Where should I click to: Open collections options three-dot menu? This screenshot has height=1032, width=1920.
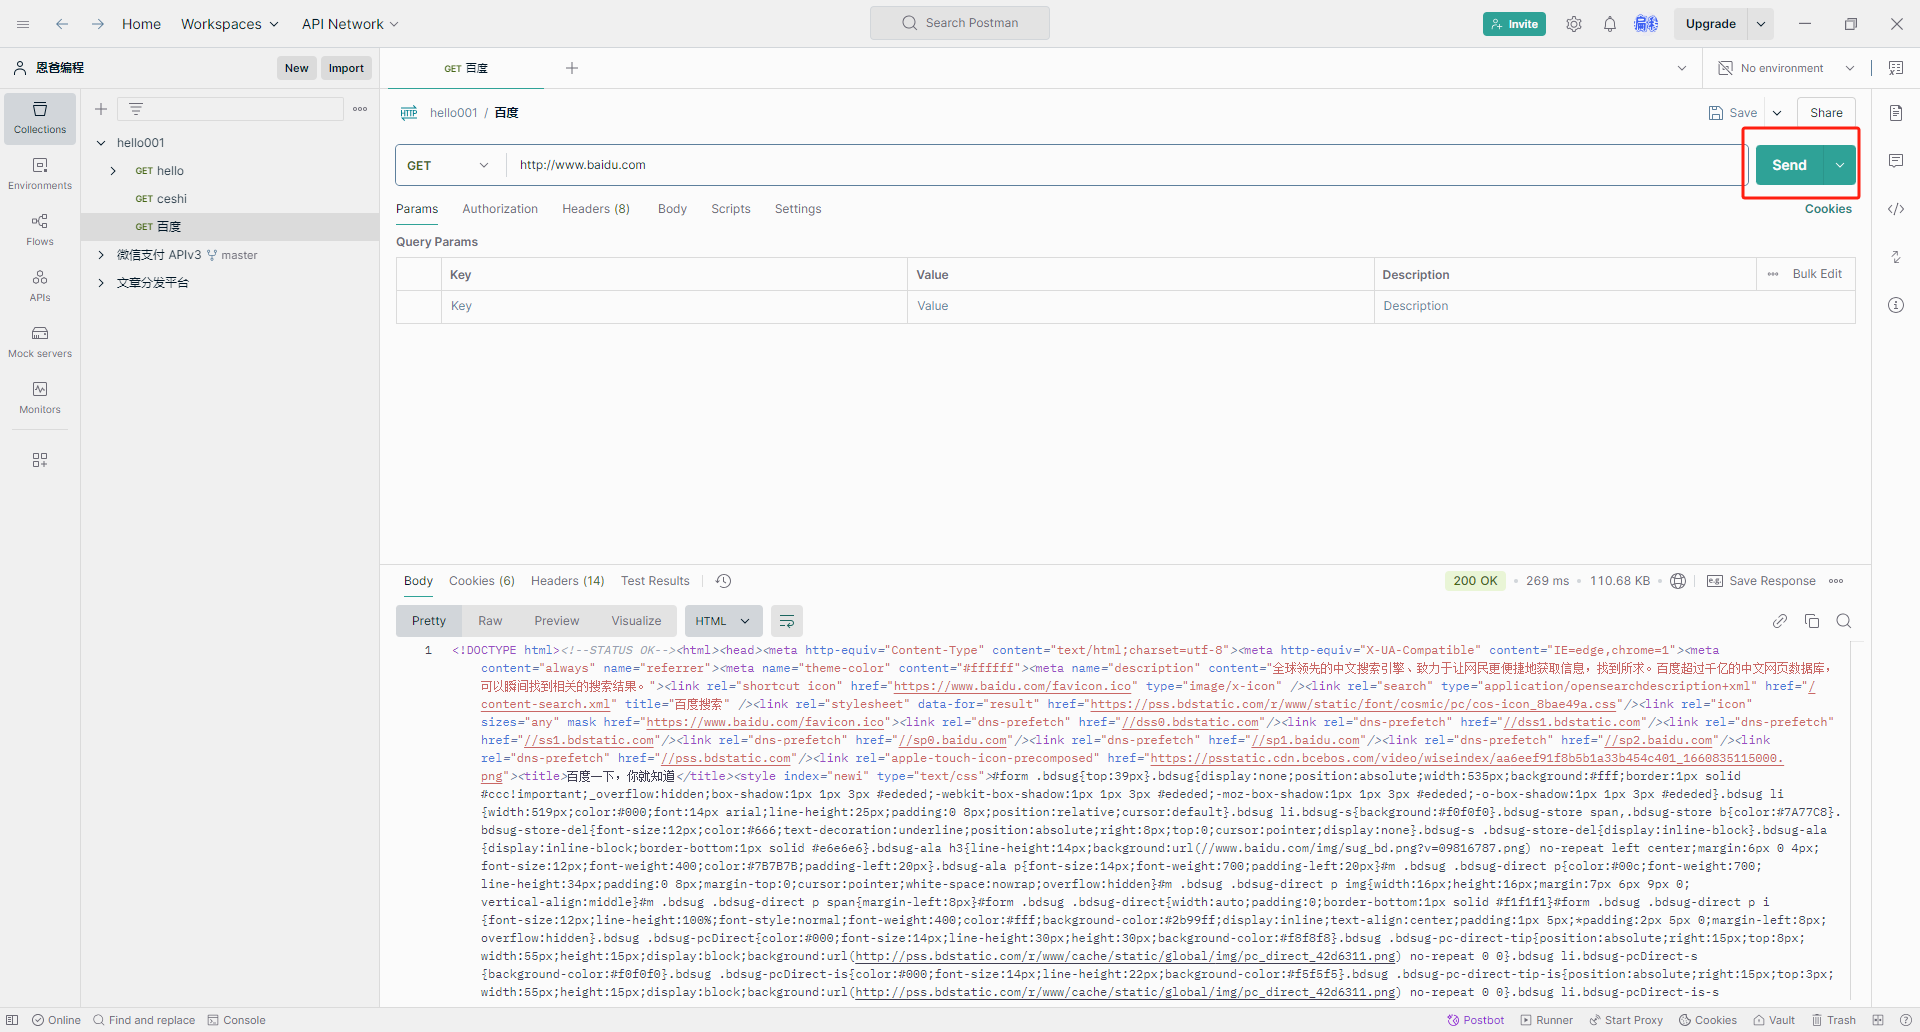click(360, 109)
